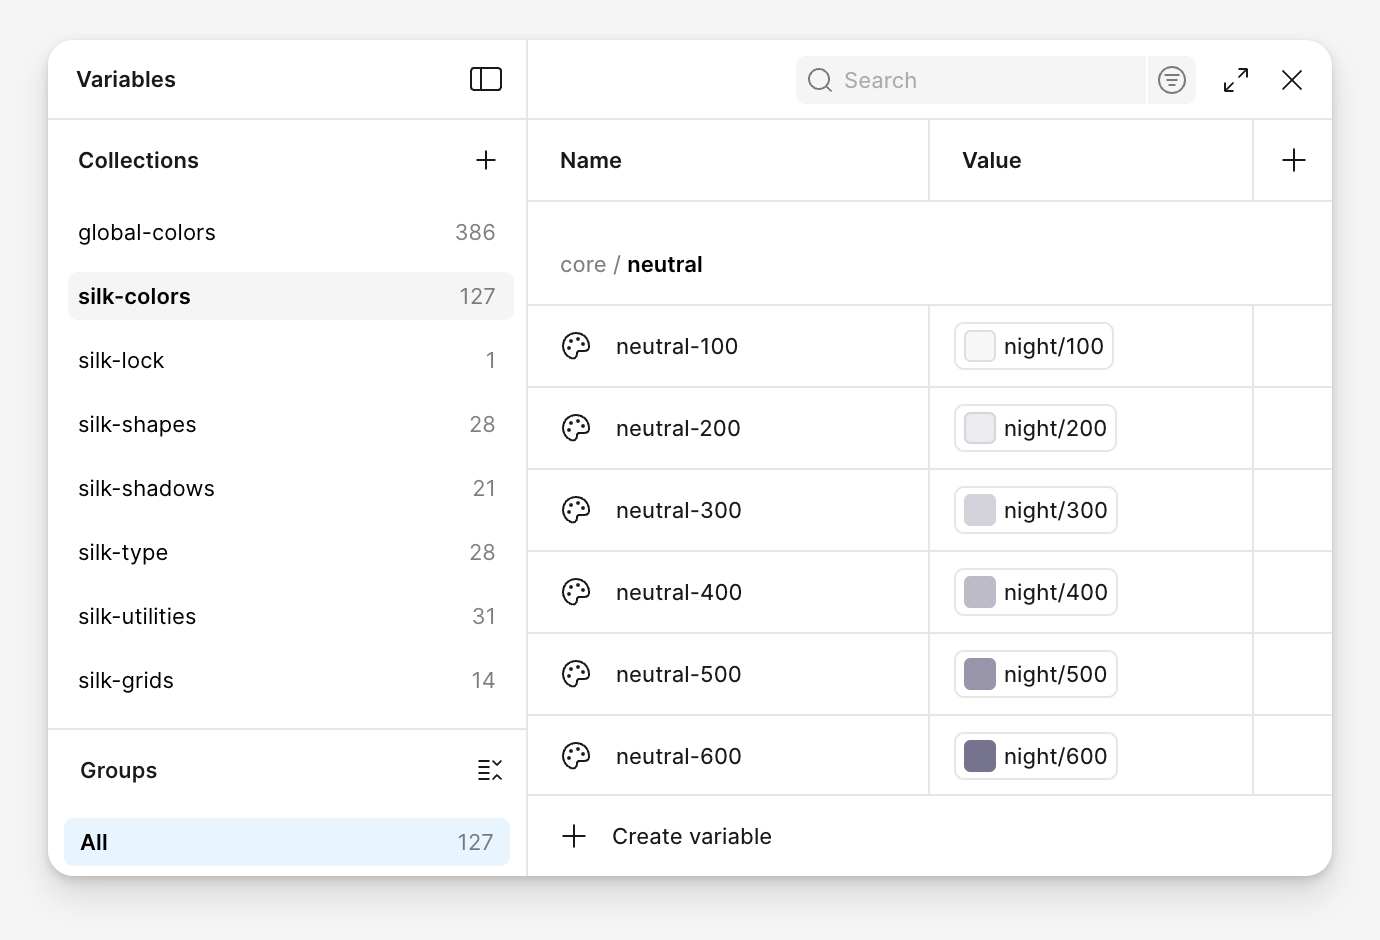This screenshot has height=940, width=1380.
Task: Select the All group
Action: [287, 842]
